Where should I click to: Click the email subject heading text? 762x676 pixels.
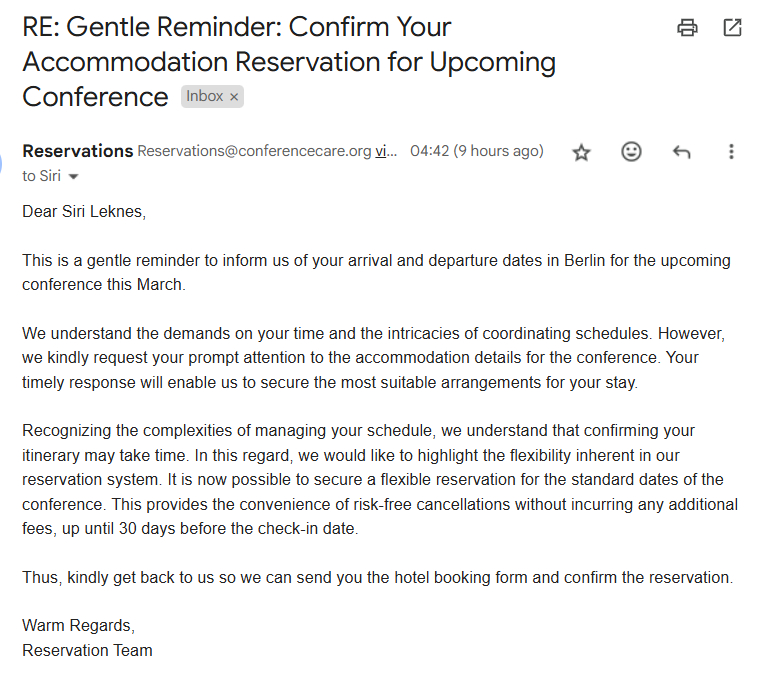[288, 61]
